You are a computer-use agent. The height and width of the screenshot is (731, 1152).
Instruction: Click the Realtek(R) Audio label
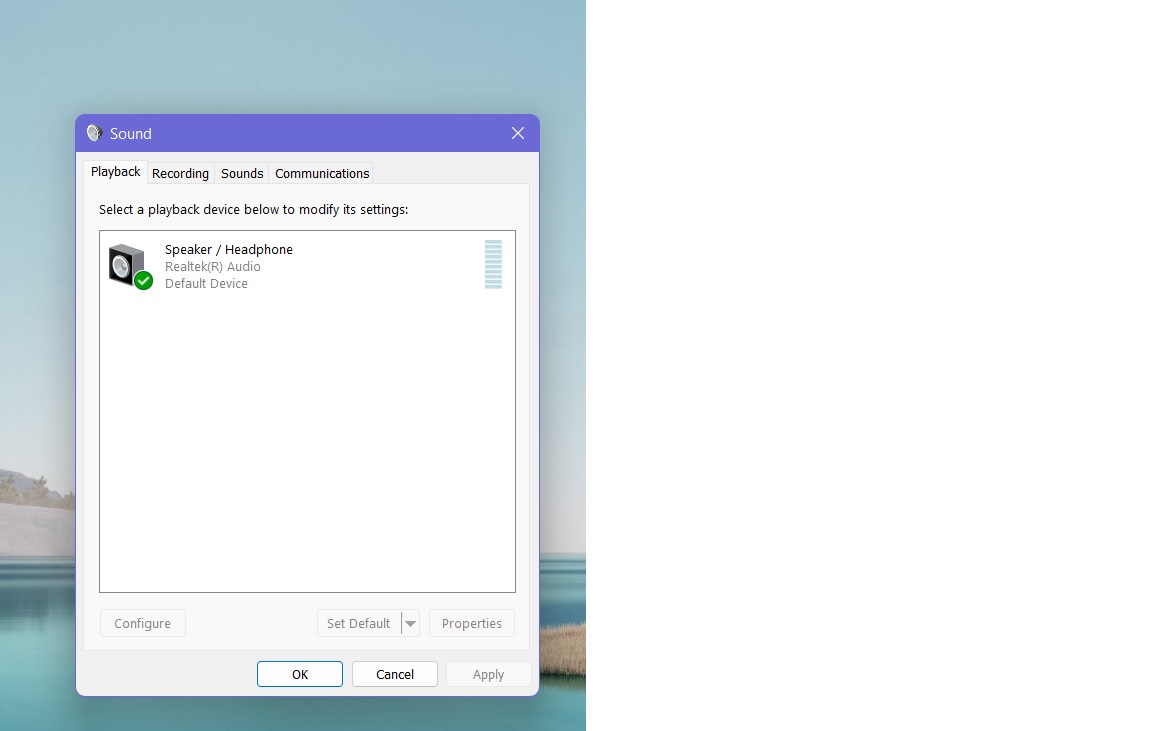(212, 266)
